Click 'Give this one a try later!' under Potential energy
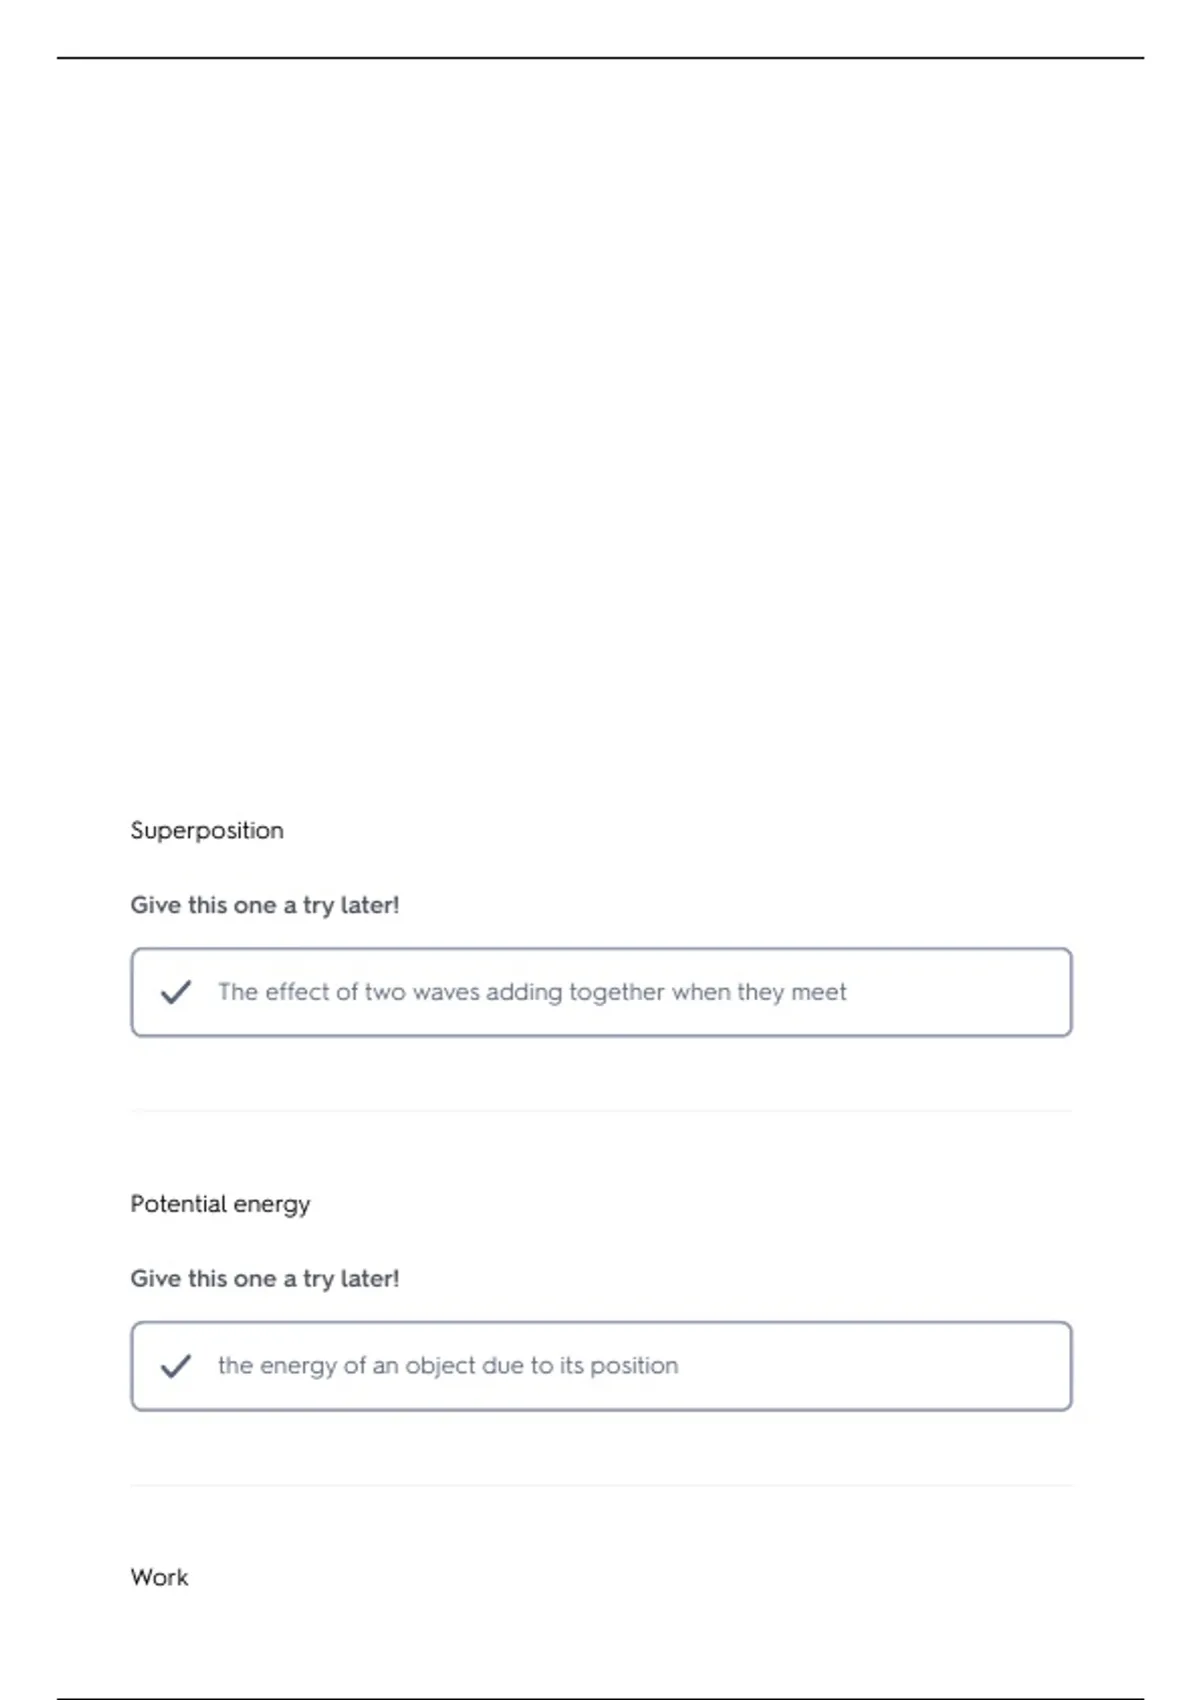Screen dimensions: 1200x1700 (x=265, y=1279)
